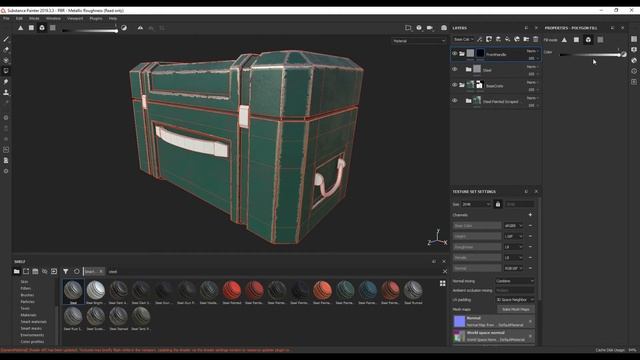This screenshot has height=360, width=640.
Task: Open the texture Size dropdown
Action: (x=476, y=204)
